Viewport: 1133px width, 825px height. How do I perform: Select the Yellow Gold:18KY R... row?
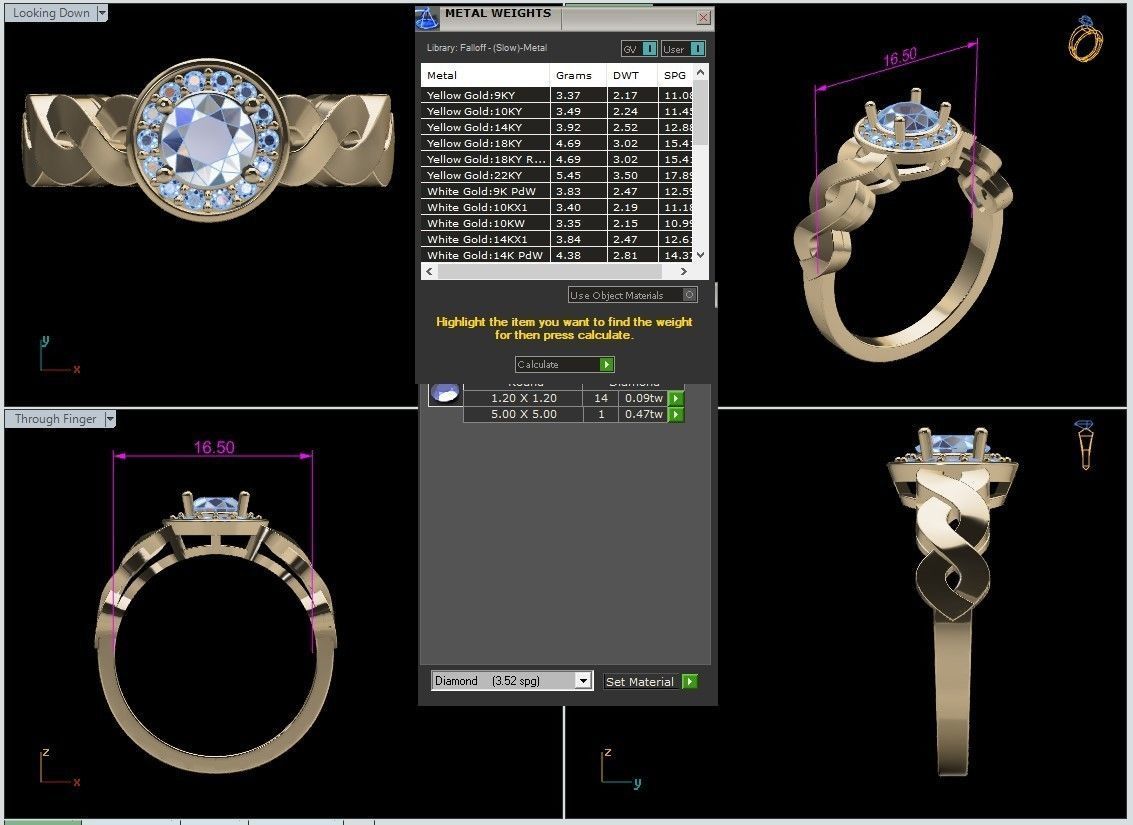[556, 159]
